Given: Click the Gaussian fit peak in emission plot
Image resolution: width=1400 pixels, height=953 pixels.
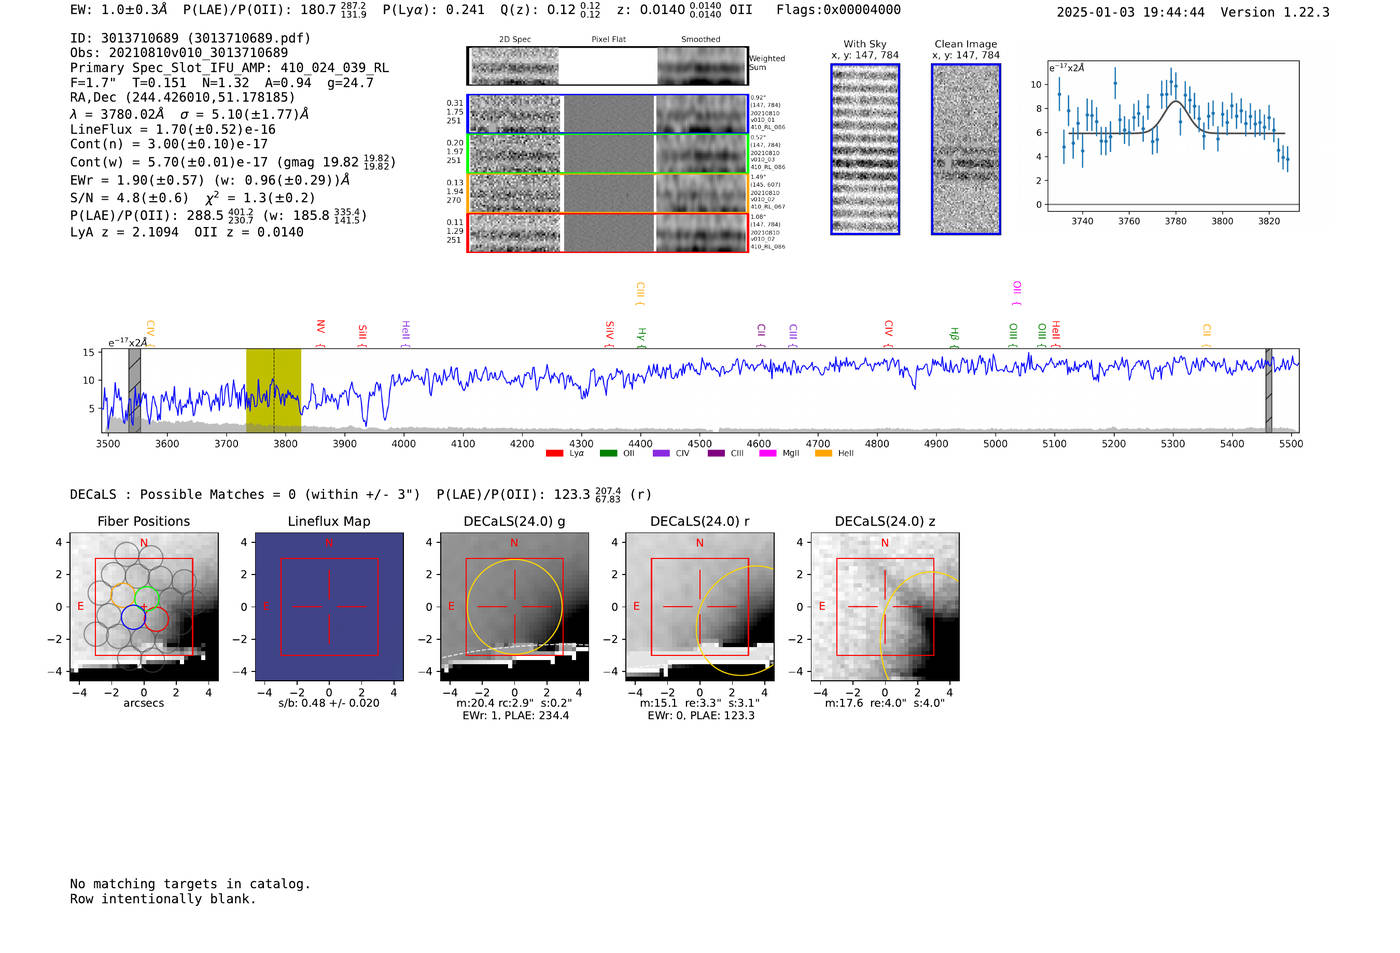Looking at the screenshot, I should [1175, 102].
